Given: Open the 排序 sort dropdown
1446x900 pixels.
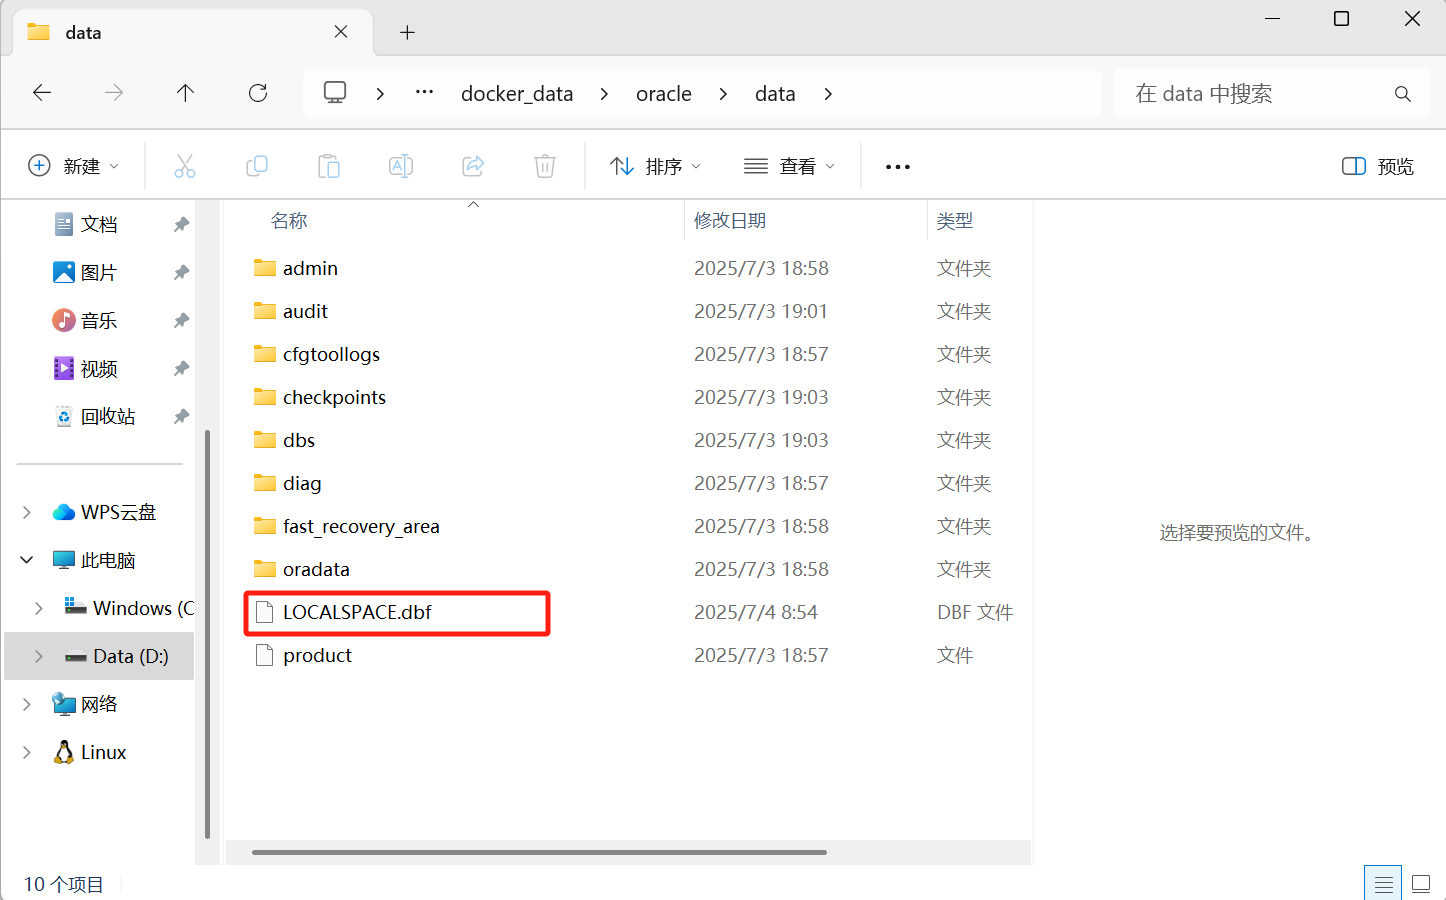Looking at the screenshot, I should pos(656,166).
